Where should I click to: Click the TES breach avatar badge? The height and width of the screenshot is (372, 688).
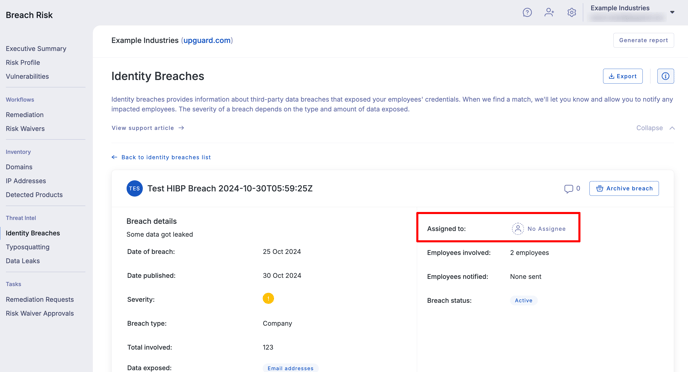134,189
